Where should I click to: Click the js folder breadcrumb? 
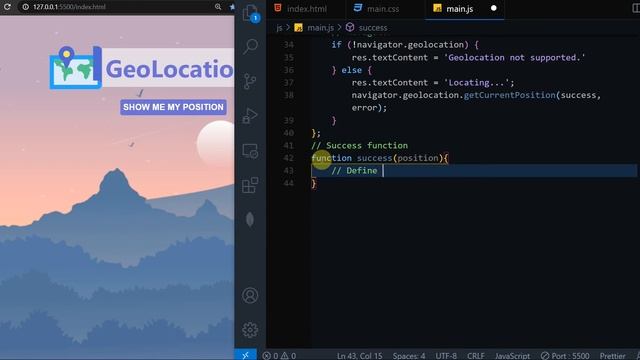click(x=279, y=28)
